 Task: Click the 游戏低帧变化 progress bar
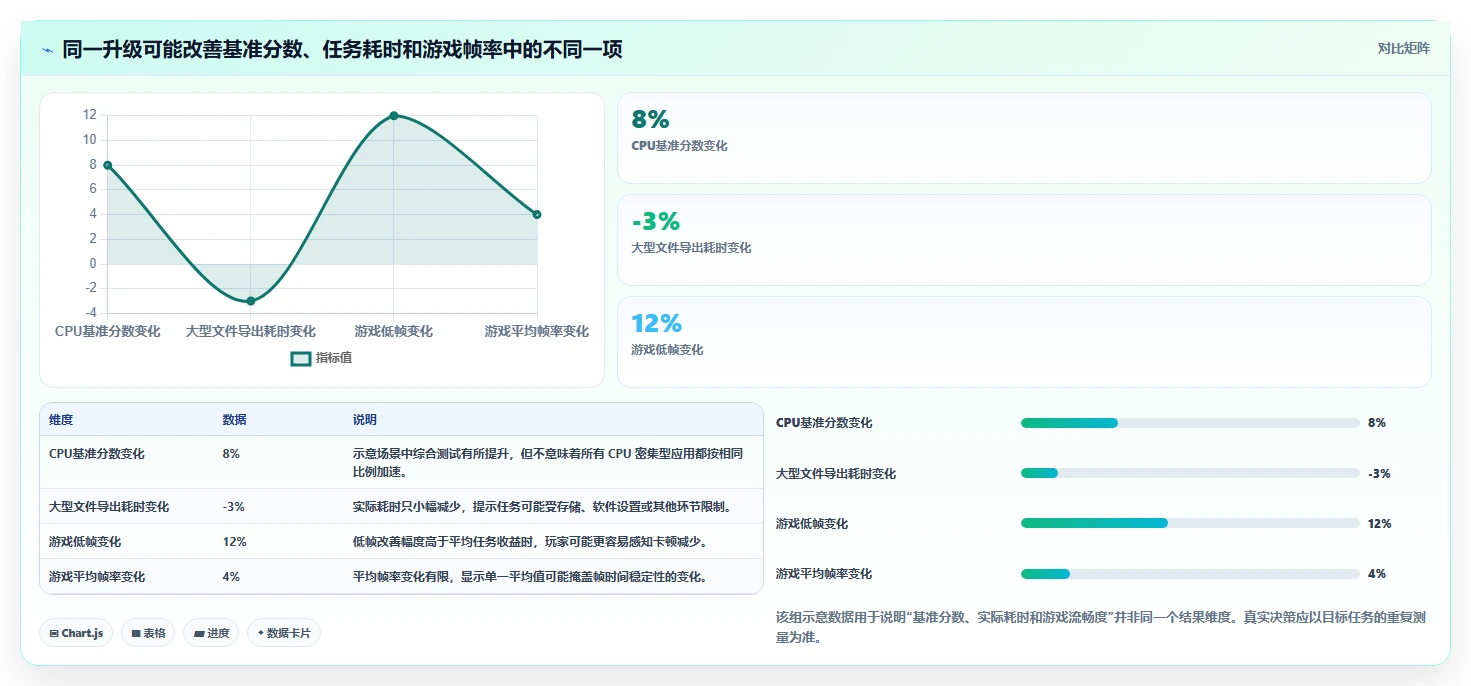(x=1190, y=523)
